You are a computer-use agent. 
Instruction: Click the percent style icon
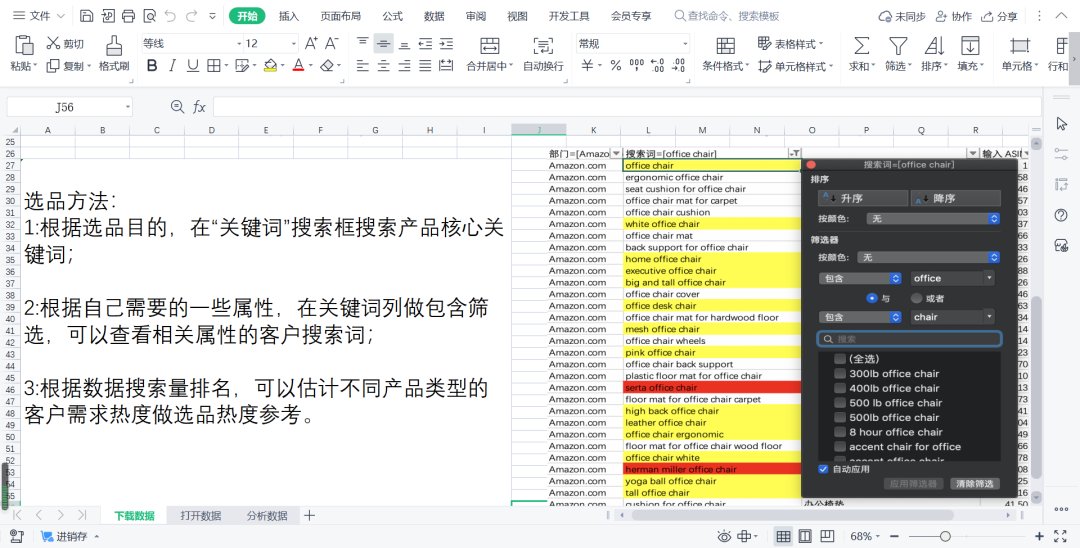(616, 66)
